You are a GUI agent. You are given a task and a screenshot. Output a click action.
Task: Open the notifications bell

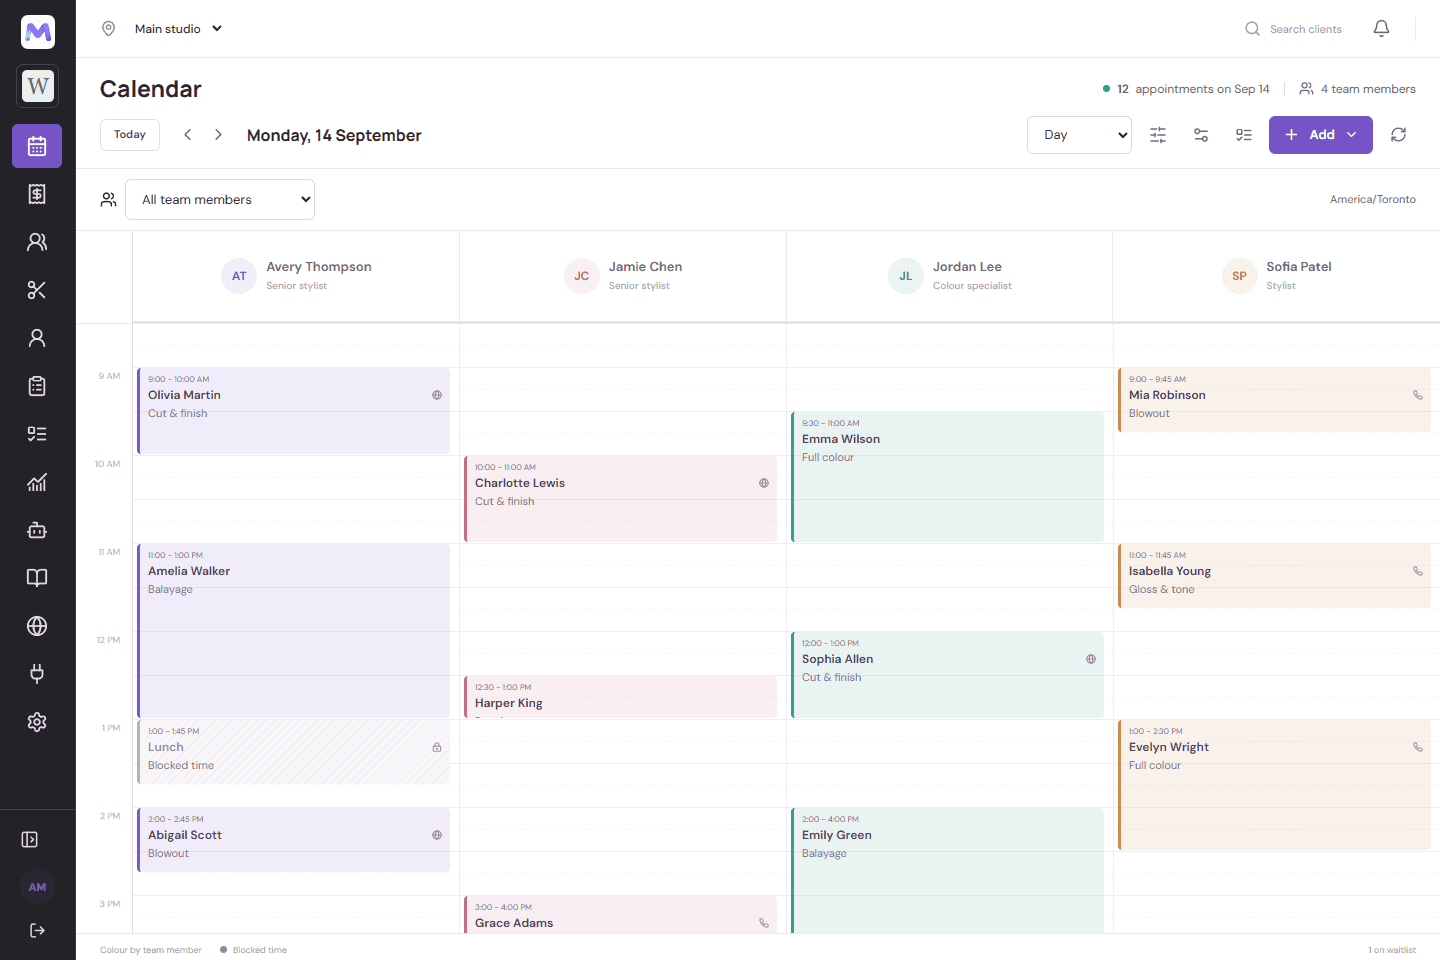coord(1381,29)
